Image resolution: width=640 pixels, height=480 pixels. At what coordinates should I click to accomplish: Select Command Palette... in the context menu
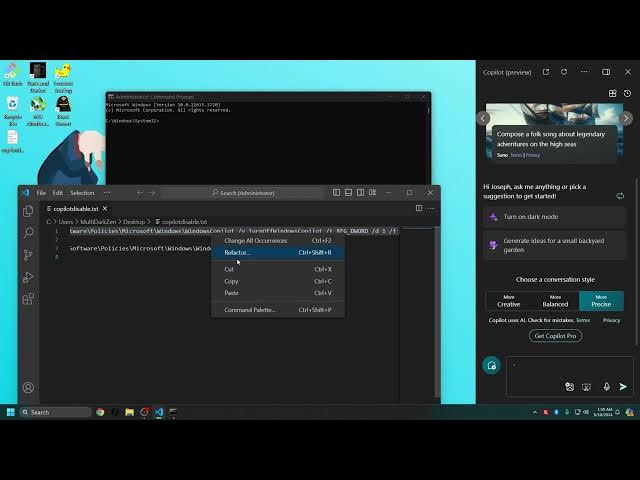[x=250, y=310]
